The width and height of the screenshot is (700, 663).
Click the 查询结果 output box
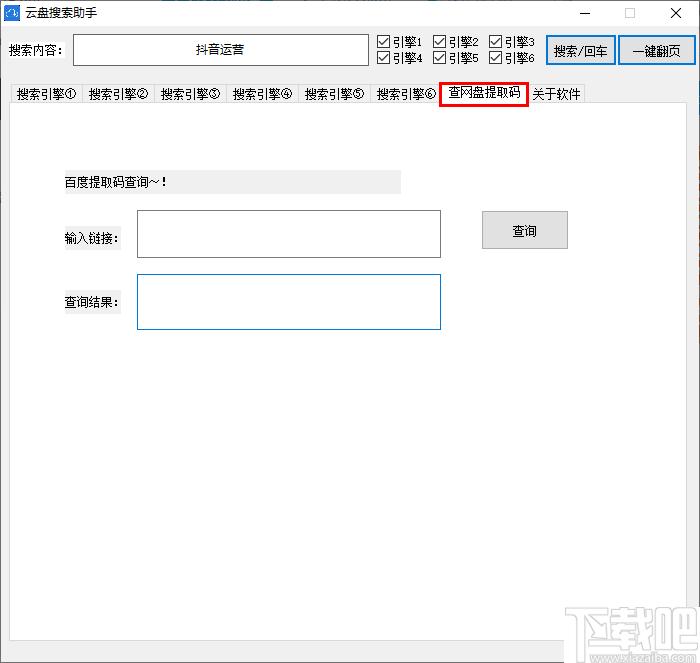pyautogui.click(x=289, y=302)
